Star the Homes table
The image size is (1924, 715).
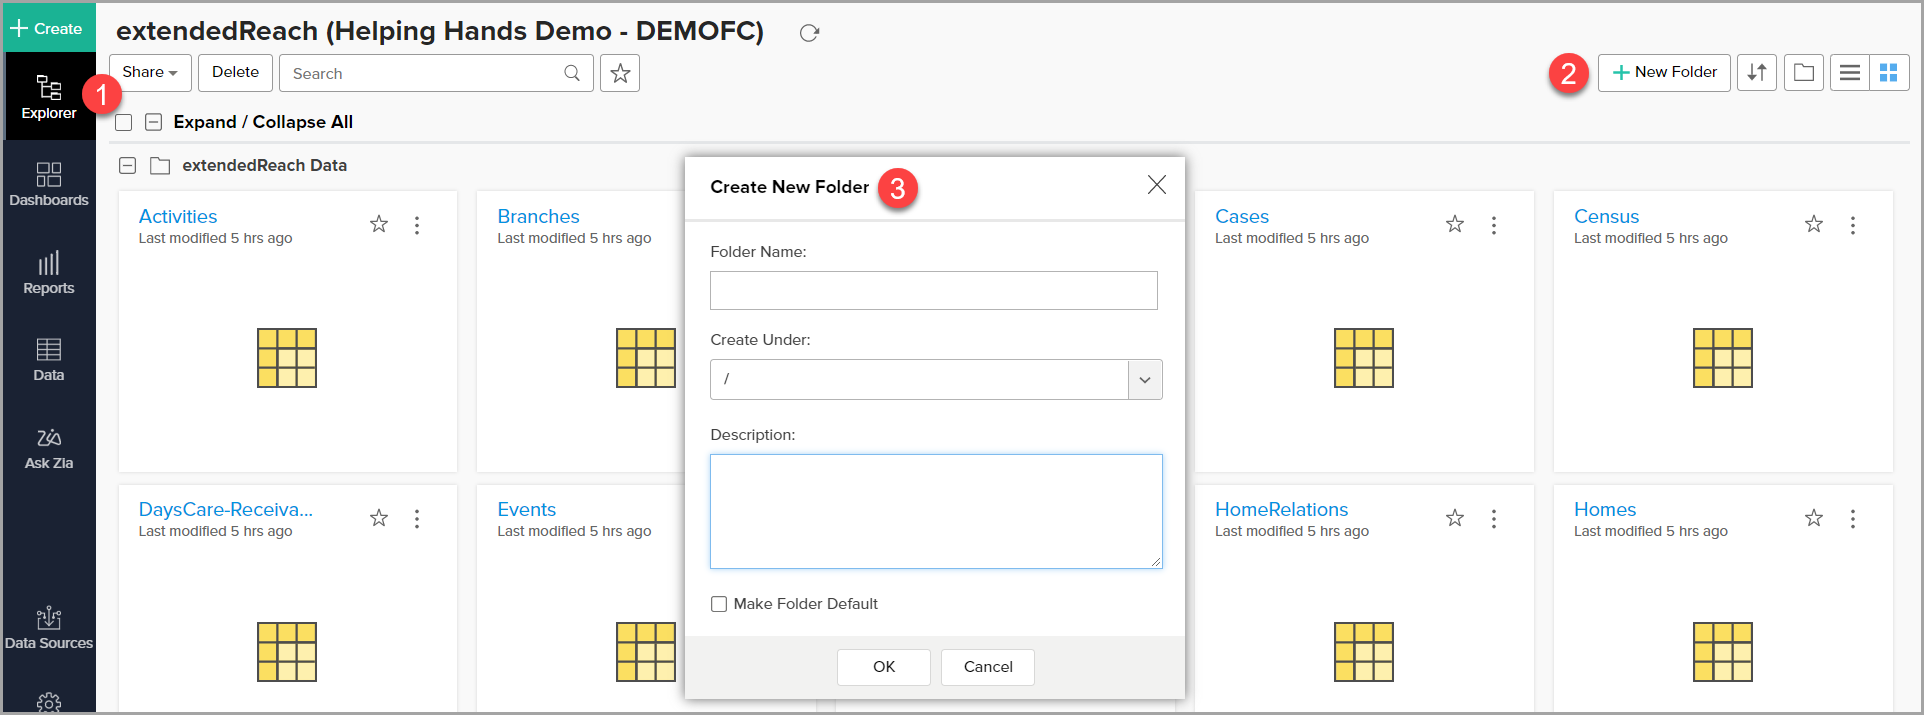coord(1814,518)
